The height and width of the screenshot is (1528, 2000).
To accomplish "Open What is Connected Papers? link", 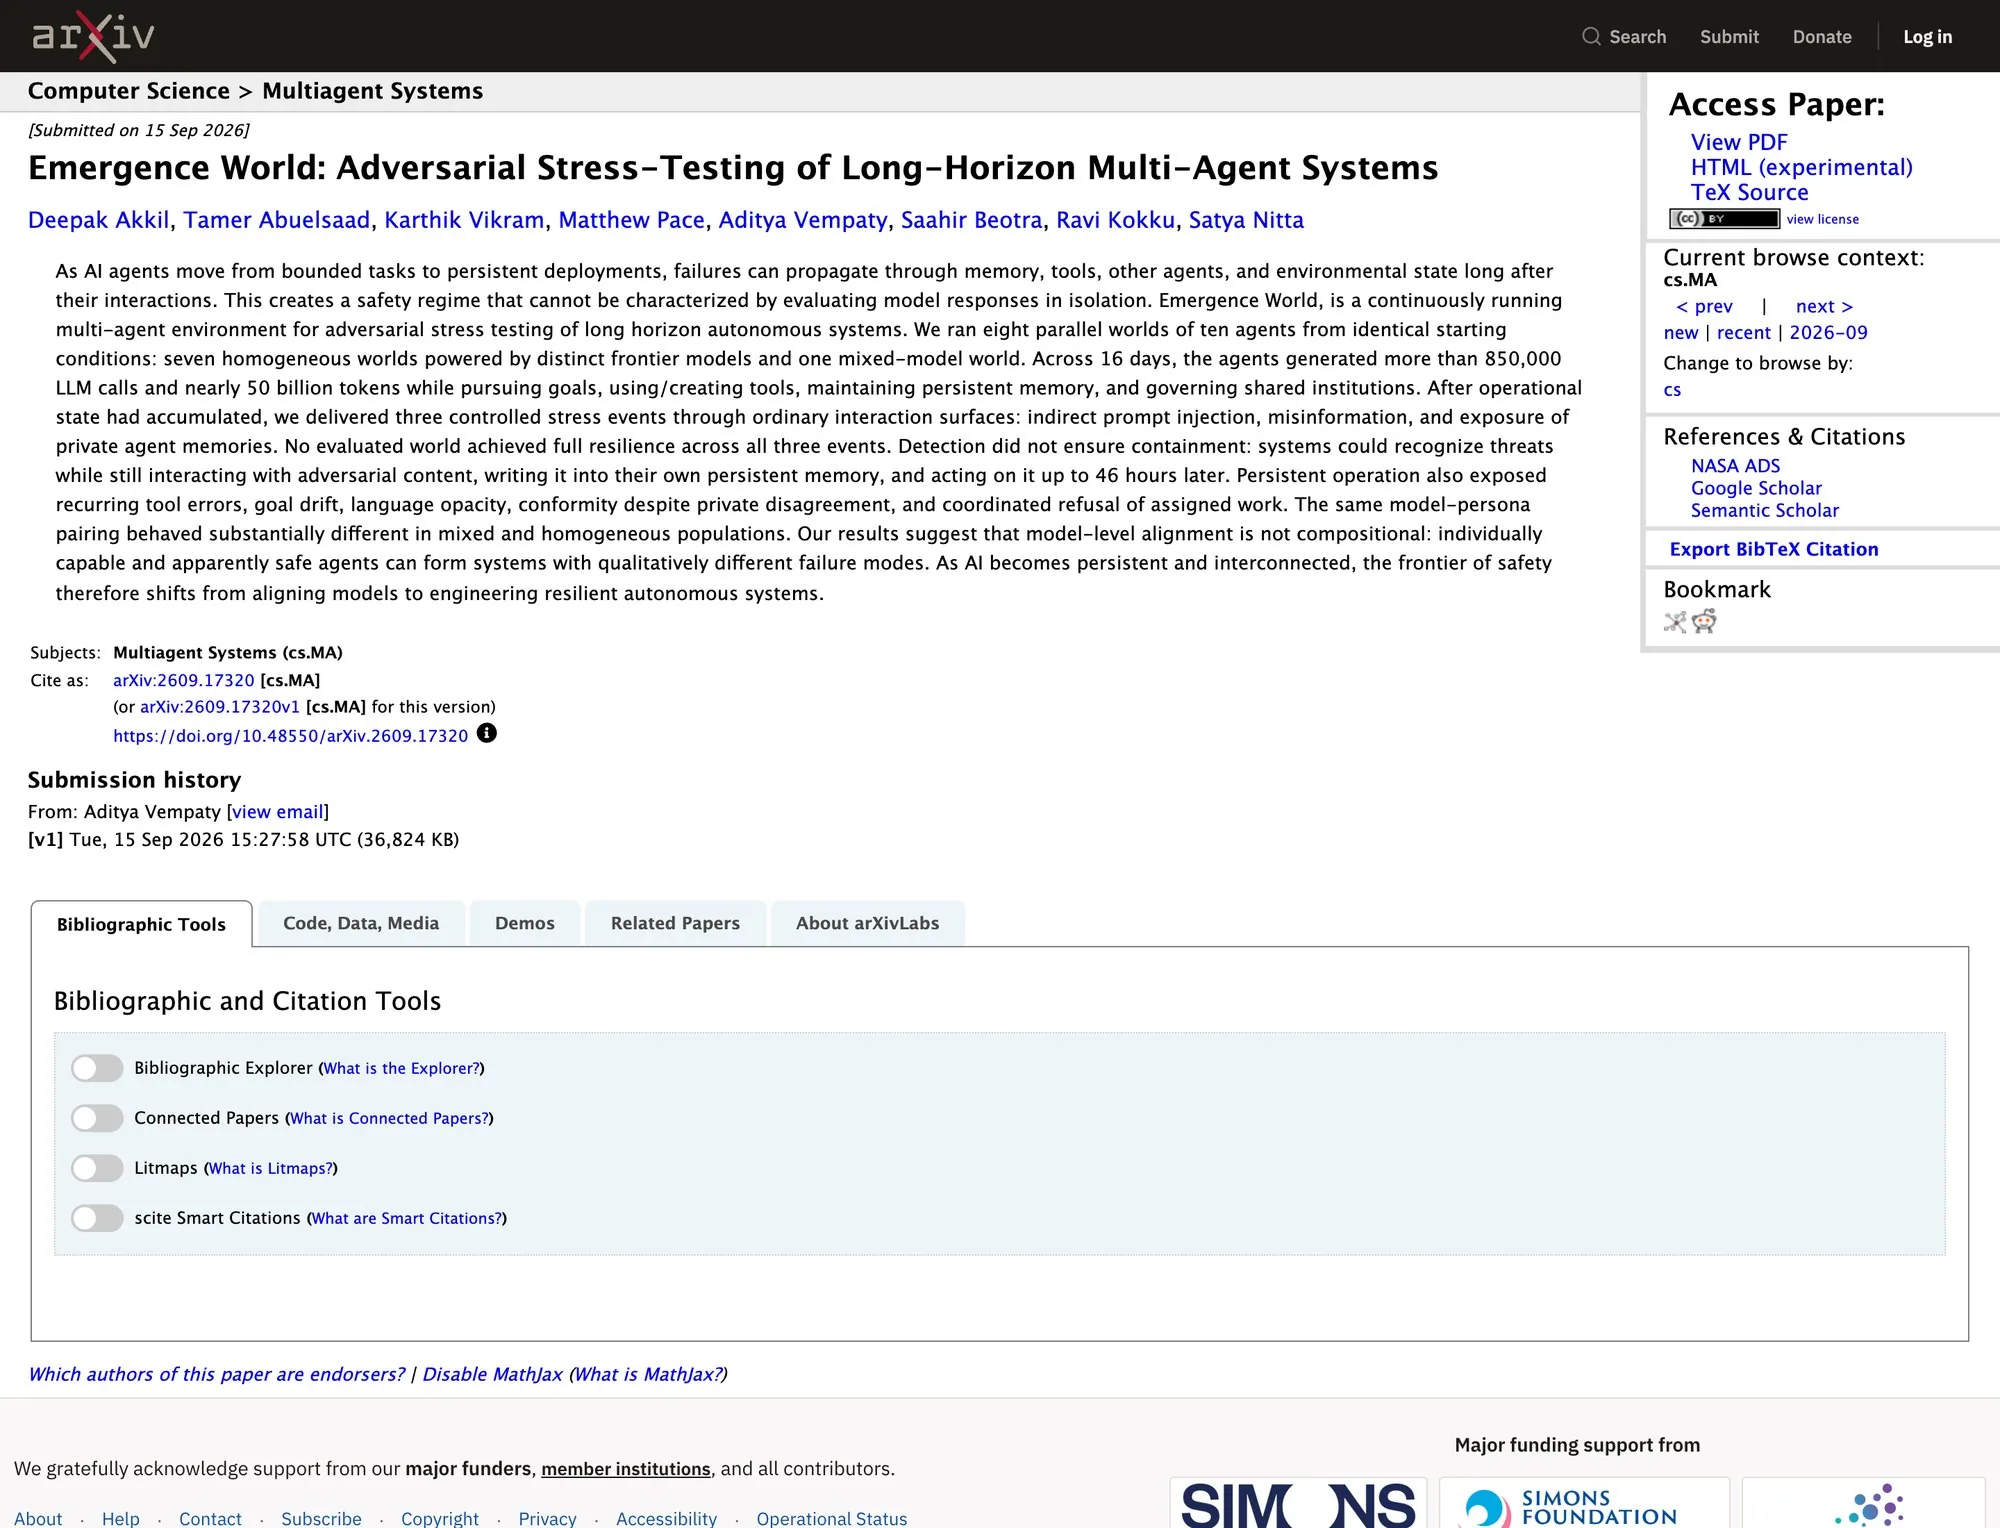I will click(x=389, y=1118).
